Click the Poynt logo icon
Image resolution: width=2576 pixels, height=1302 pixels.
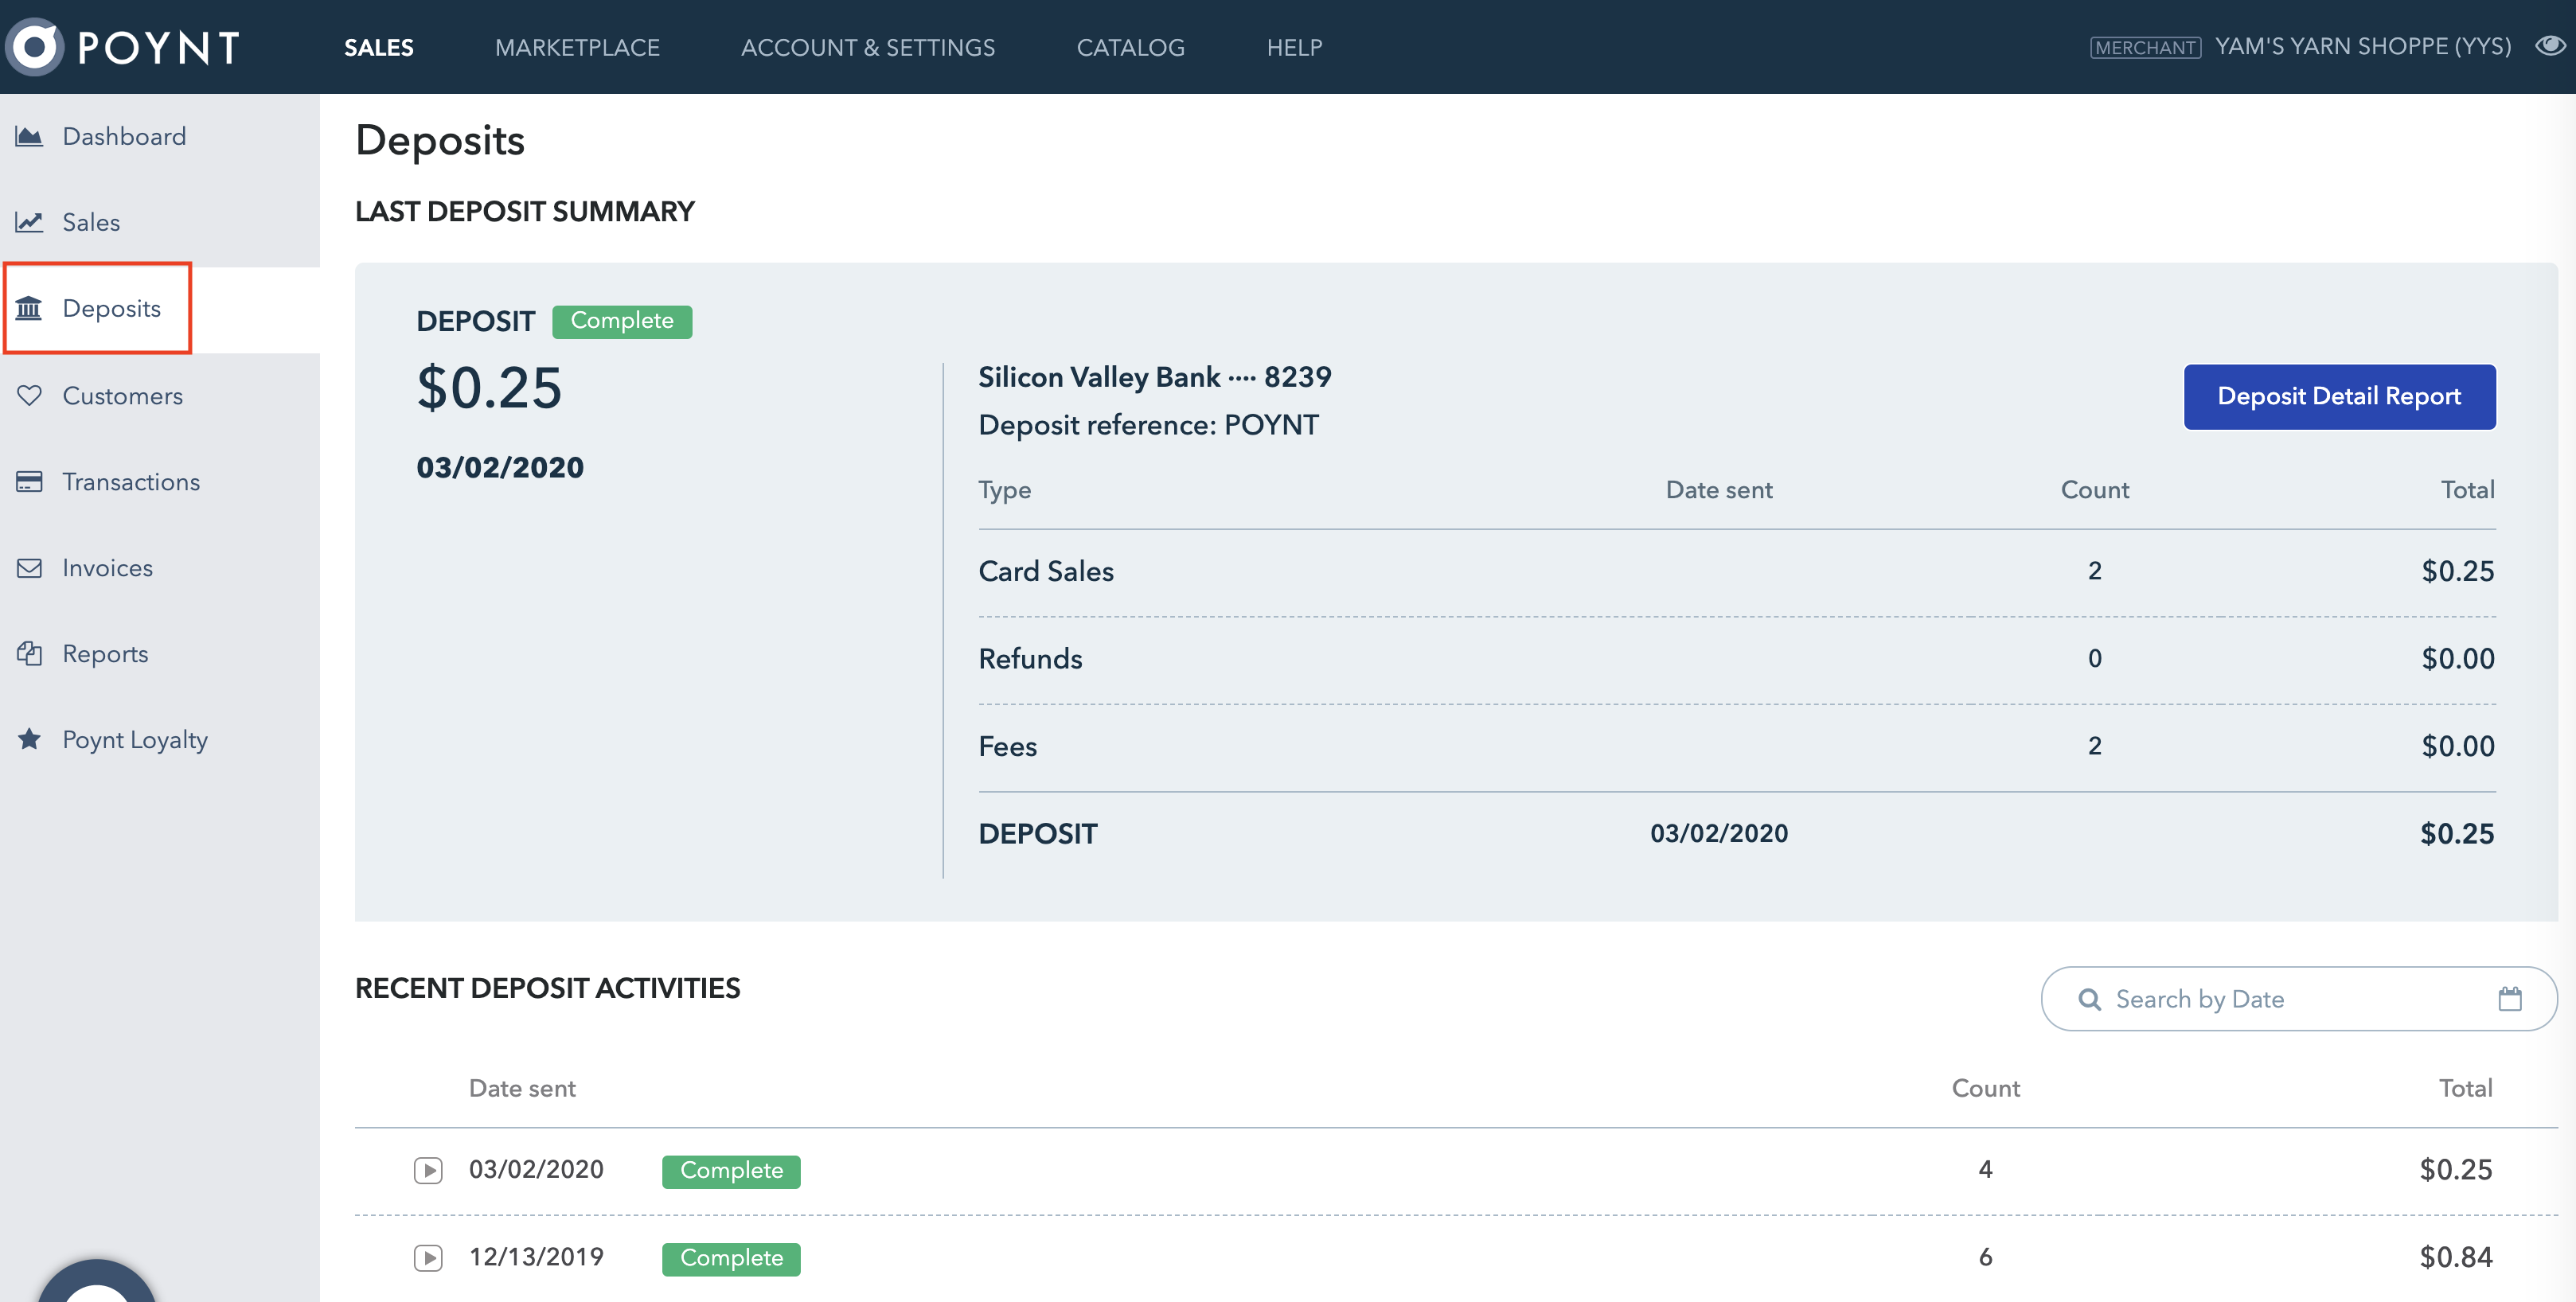click(35, 46)
